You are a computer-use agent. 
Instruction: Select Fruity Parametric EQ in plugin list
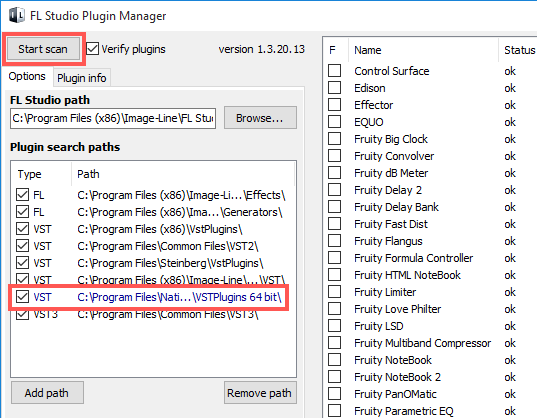coord(404,410)
